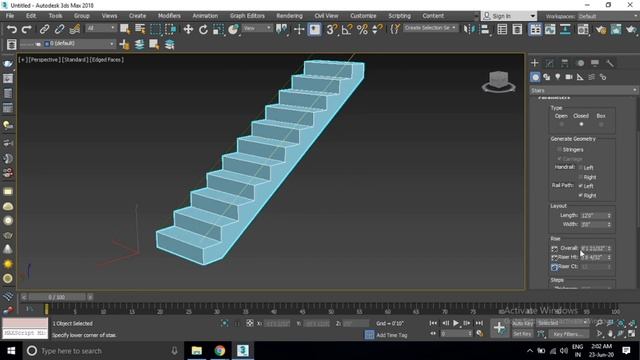Toggle the Overall rise lock pin
Screen dimensions: 640x360
(x=554, y=249)
